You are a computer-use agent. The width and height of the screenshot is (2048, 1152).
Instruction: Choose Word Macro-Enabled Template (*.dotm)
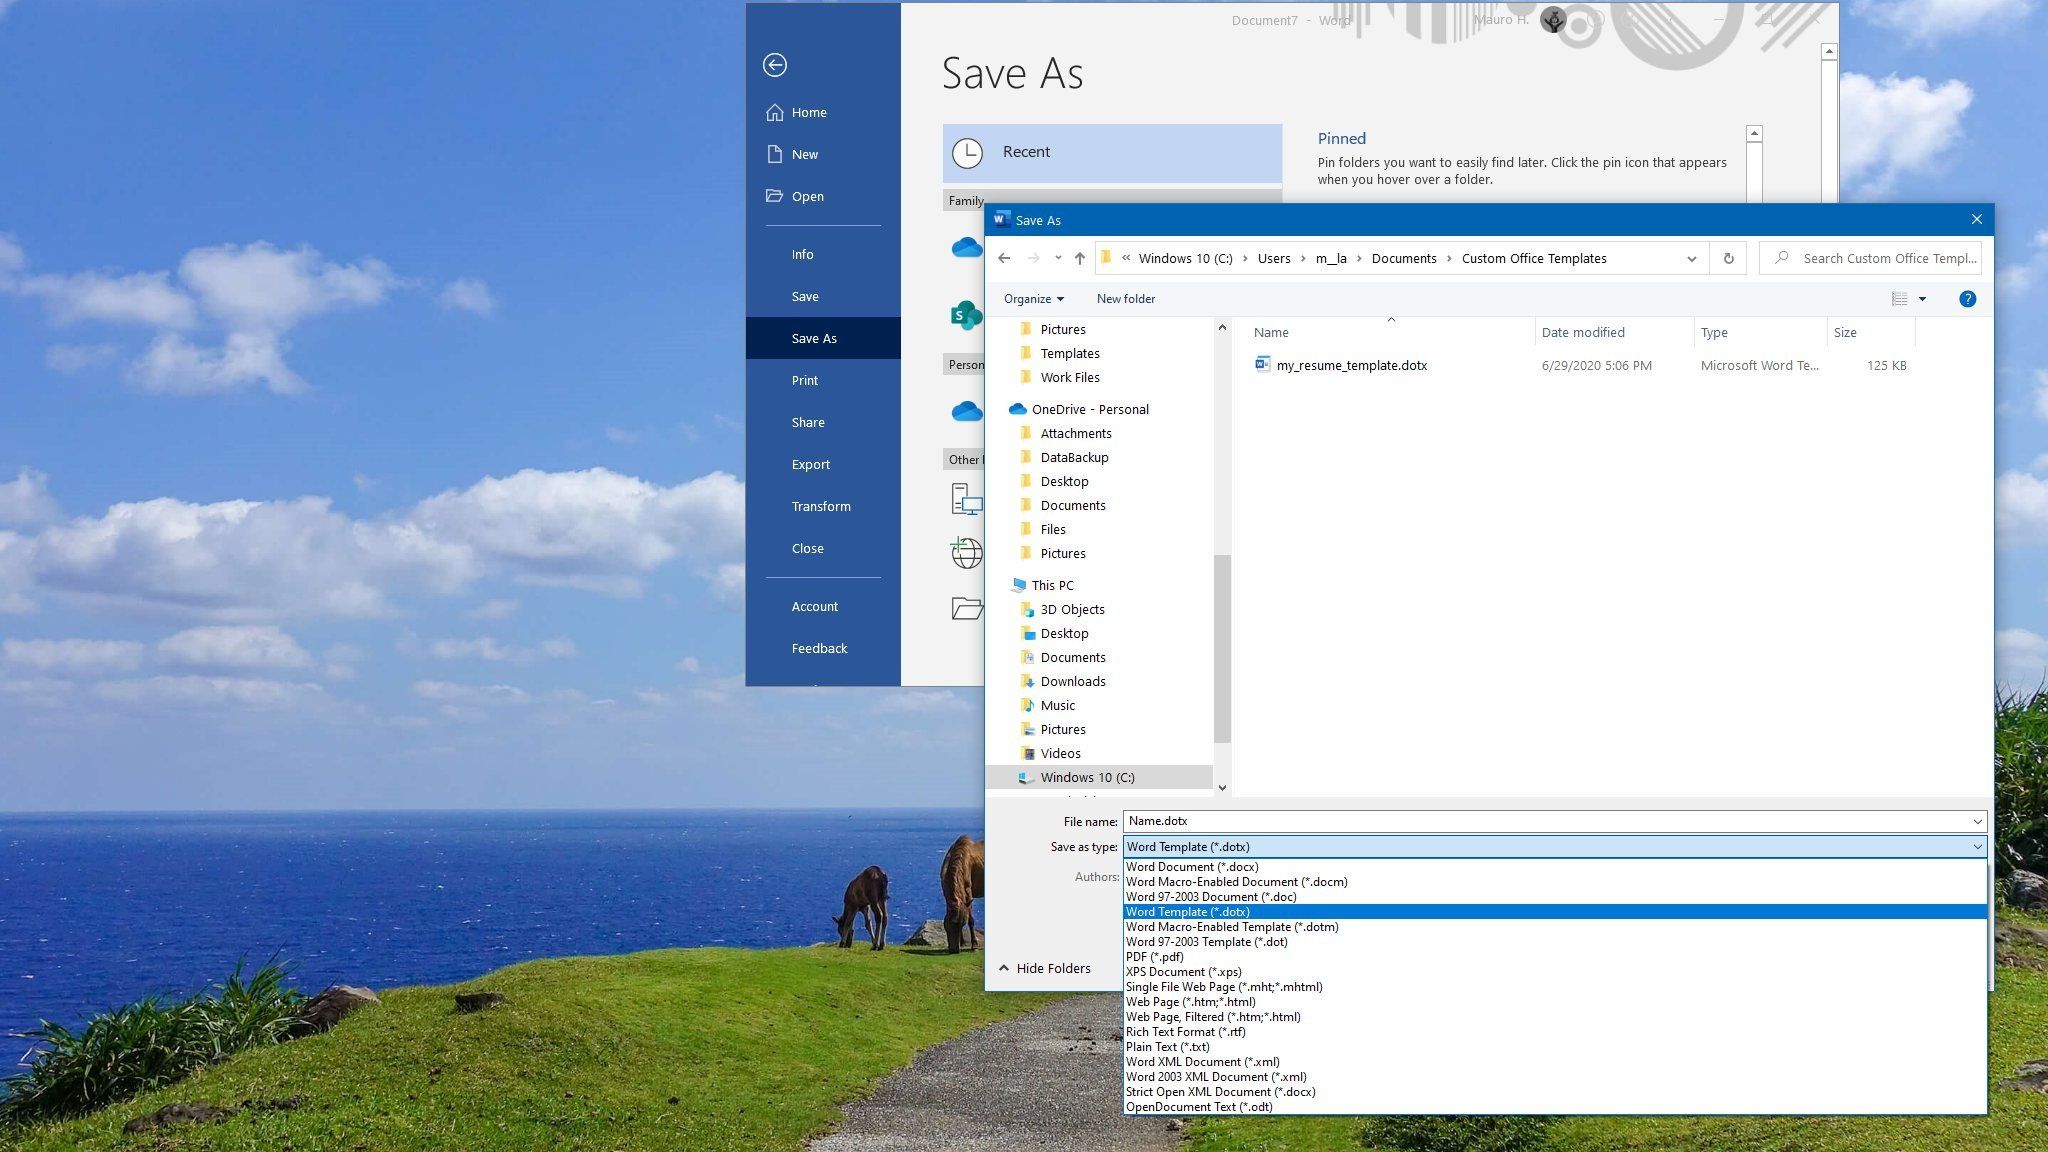[1555, 927]
